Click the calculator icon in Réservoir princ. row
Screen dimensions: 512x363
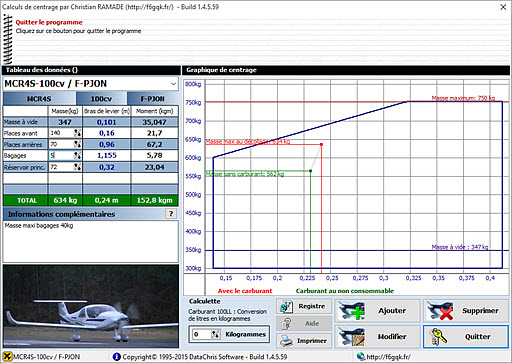77,167
